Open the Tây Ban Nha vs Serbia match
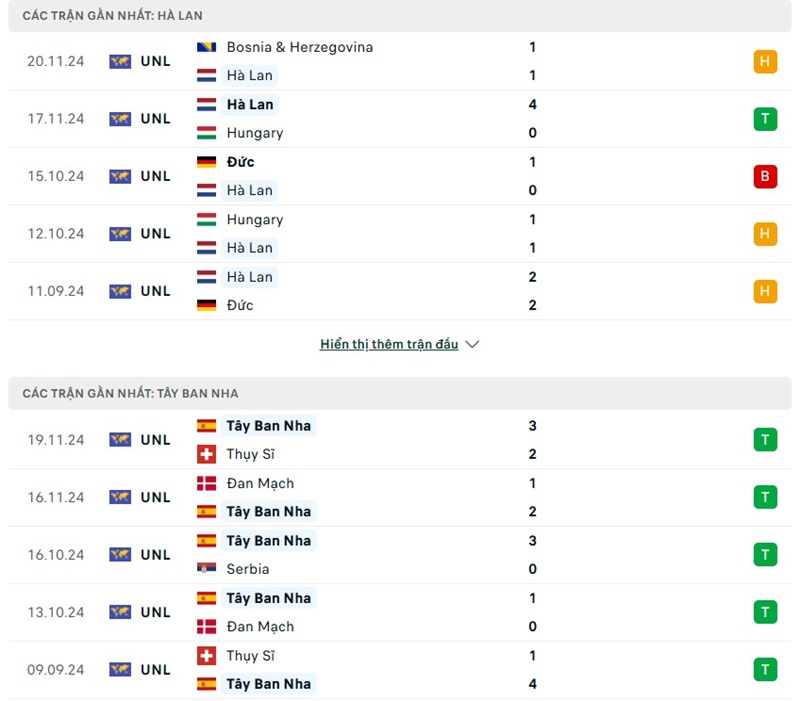Screen dimensions: 800x701 (400, 555)
